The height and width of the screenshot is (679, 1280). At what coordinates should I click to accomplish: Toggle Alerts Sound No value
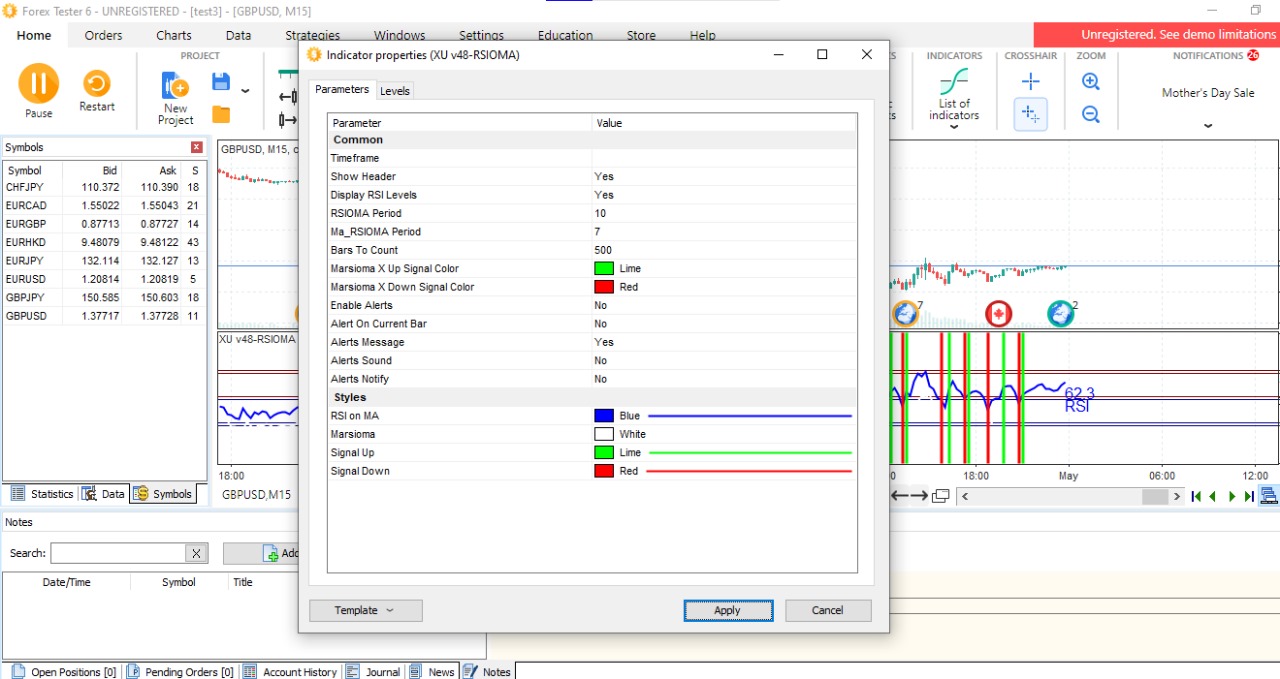[x=600, y=361]
